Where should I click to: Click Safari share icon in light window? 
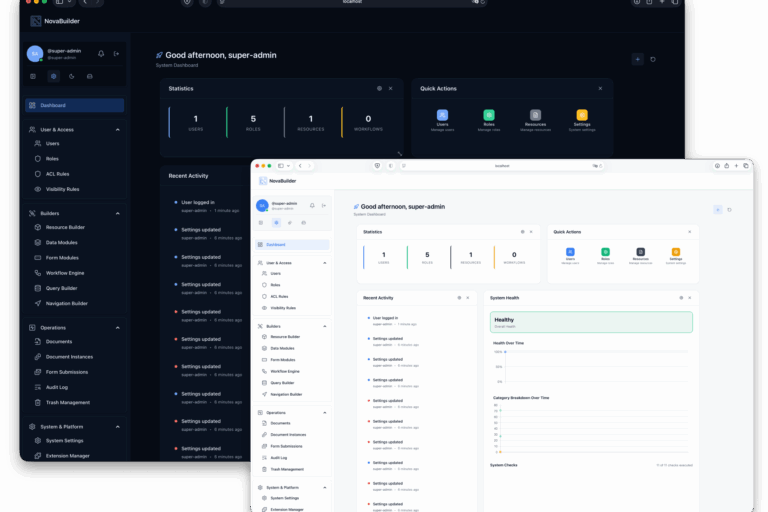pos(726,166)
